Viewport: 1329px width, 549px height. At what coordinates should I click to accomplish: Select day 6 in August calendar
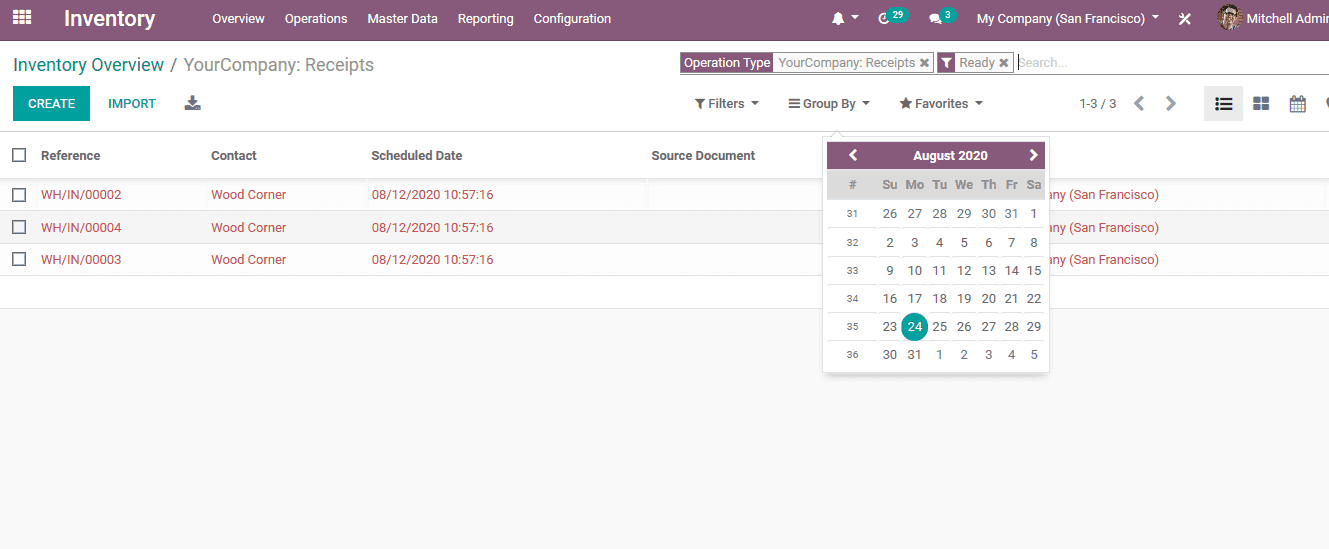pos(988,242)
